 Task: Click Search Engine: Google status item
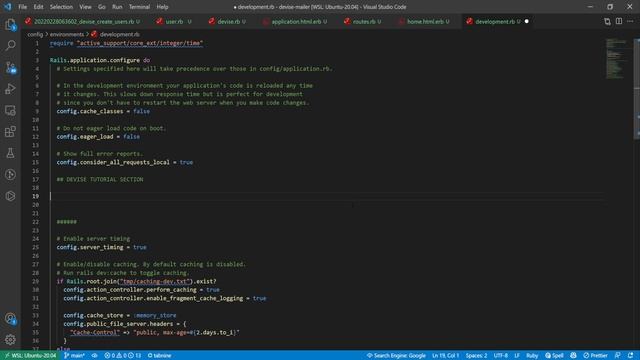(x=396, y=356)
